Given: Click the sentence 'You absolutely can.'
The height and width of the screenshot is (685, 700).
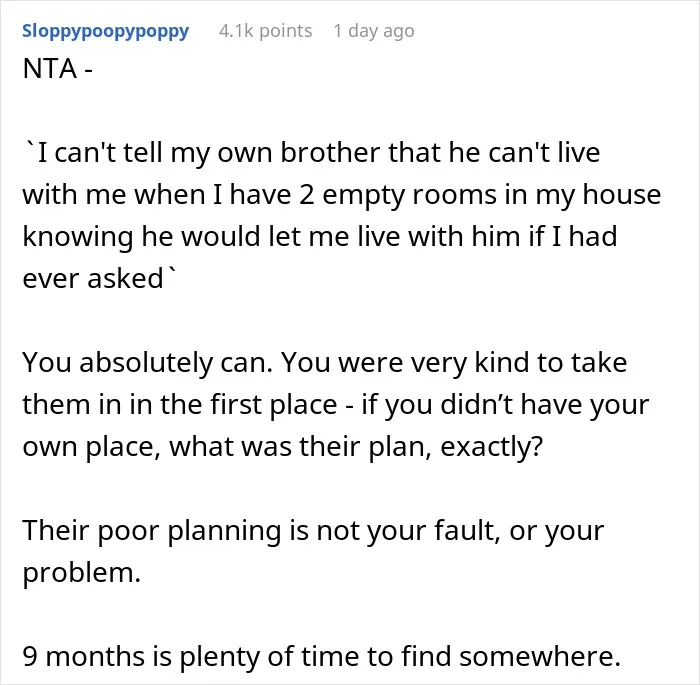Looking at the screenshot, I should click(x=147, y=363).
